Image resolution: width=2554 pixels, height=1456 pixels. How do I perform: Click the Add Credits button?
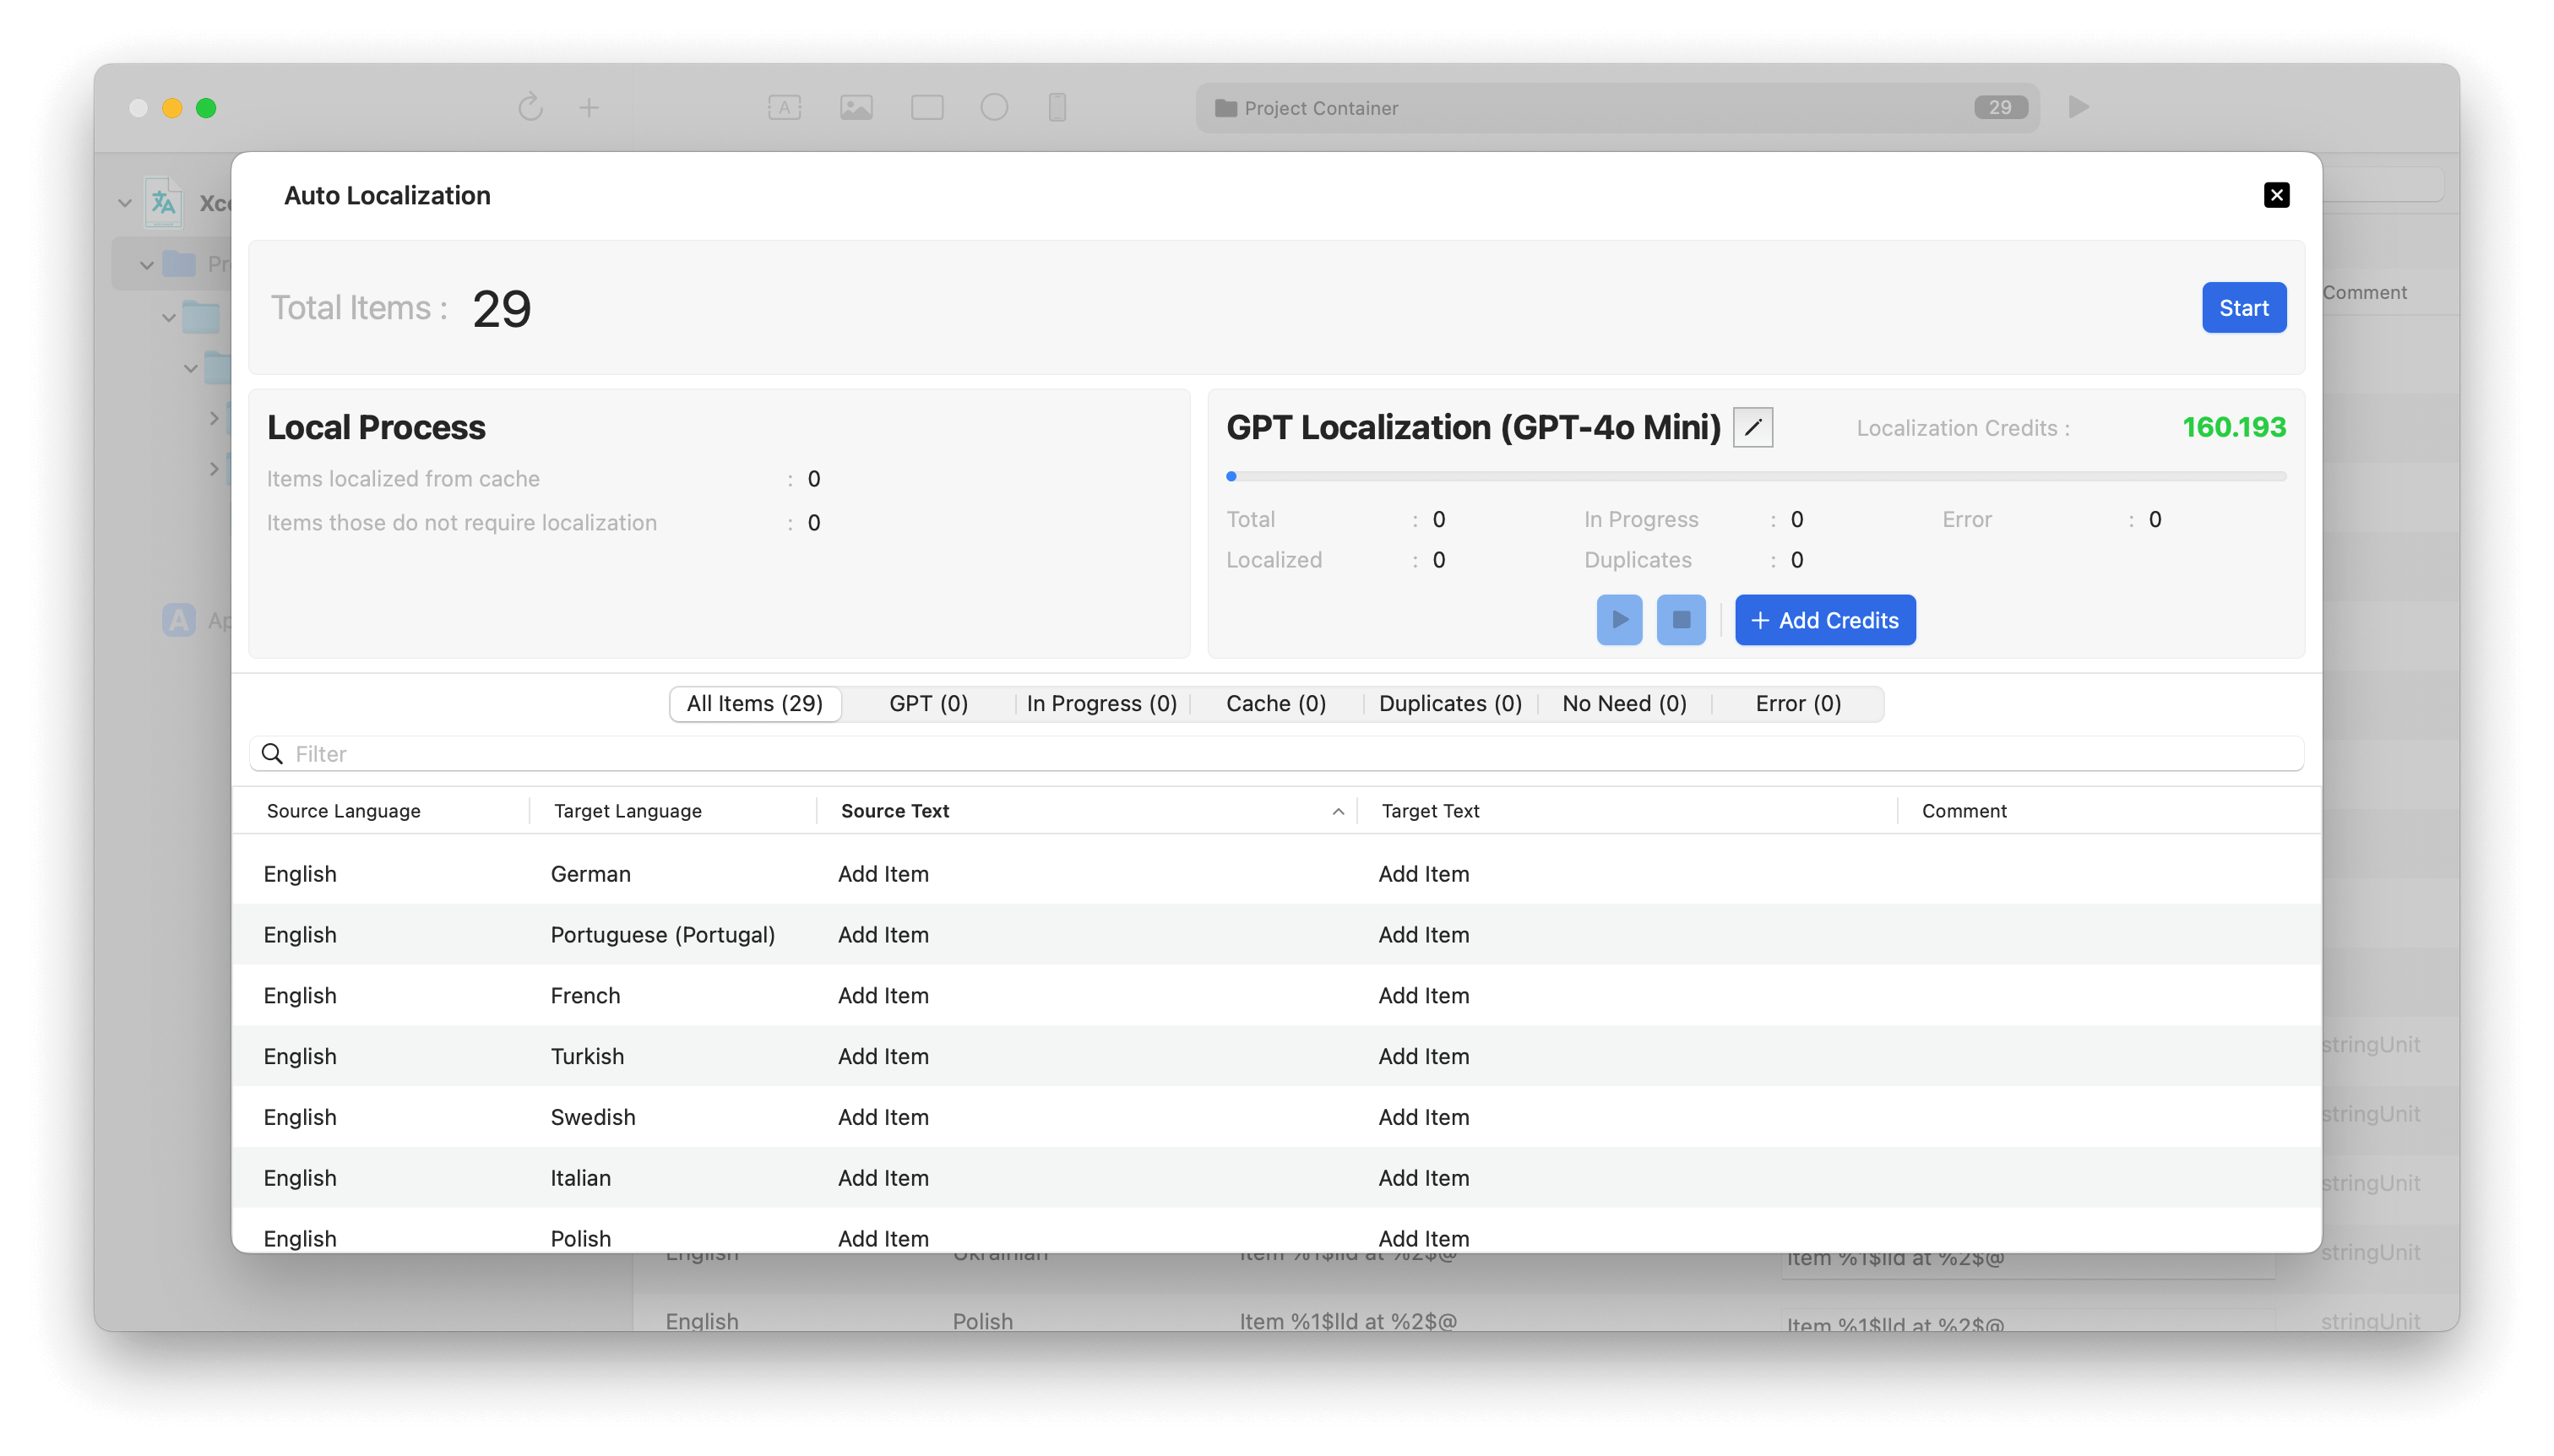[1825, 620]
